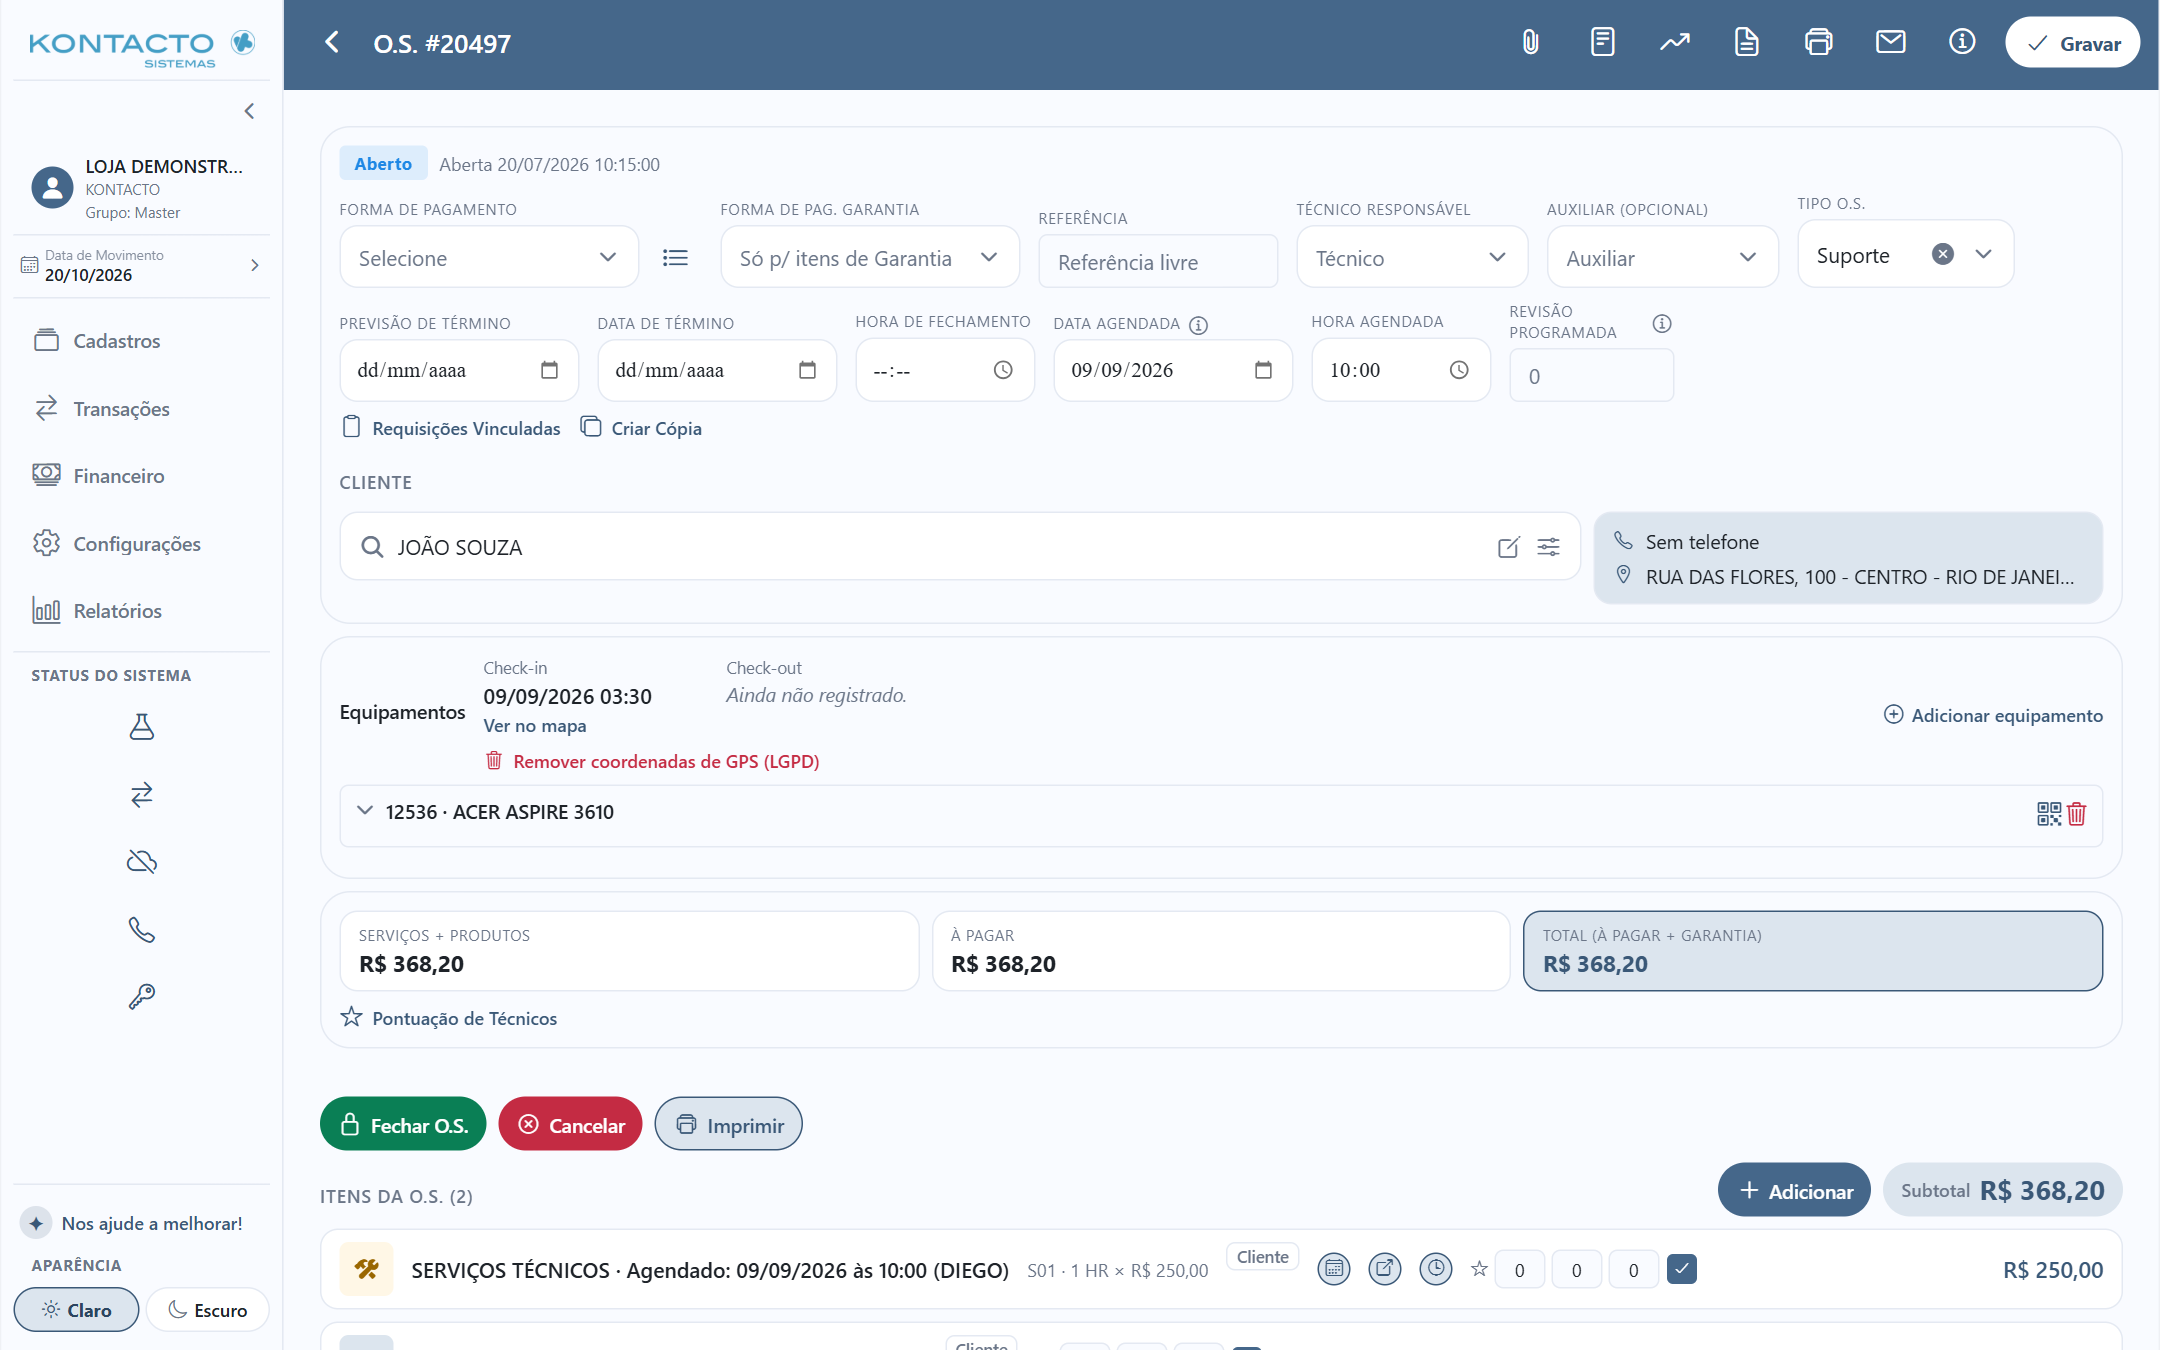Image resolution: width=2160 pixels, height=1350 pixels.
Task: Open the clock icon on Serviços Técnicos row
Action: click(1436, 1269)
